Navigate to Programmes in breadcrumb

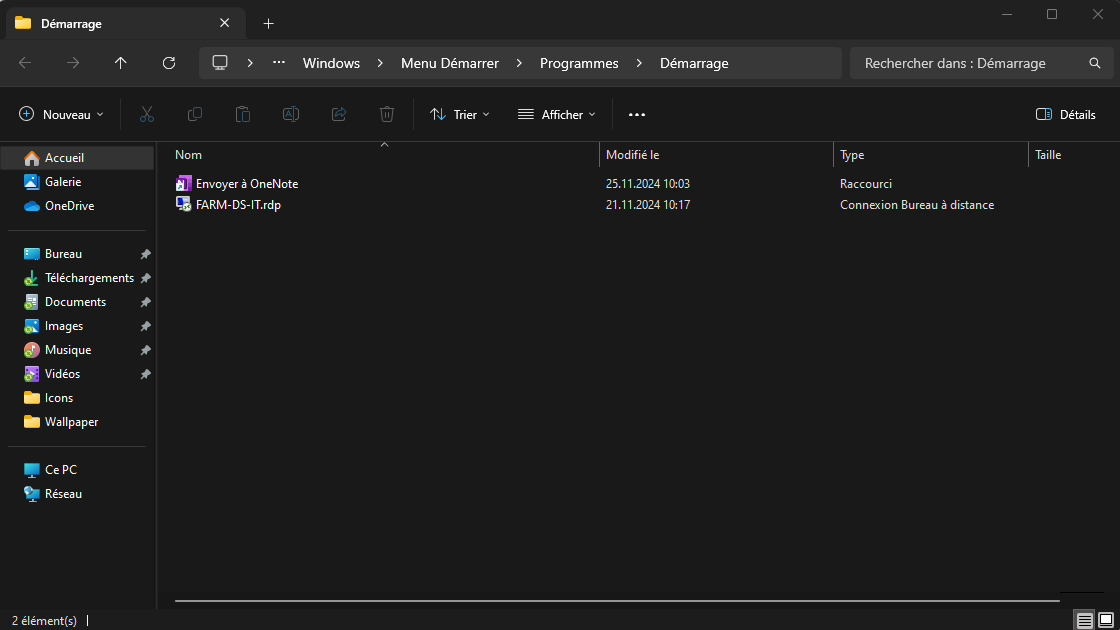pos(579,63)
